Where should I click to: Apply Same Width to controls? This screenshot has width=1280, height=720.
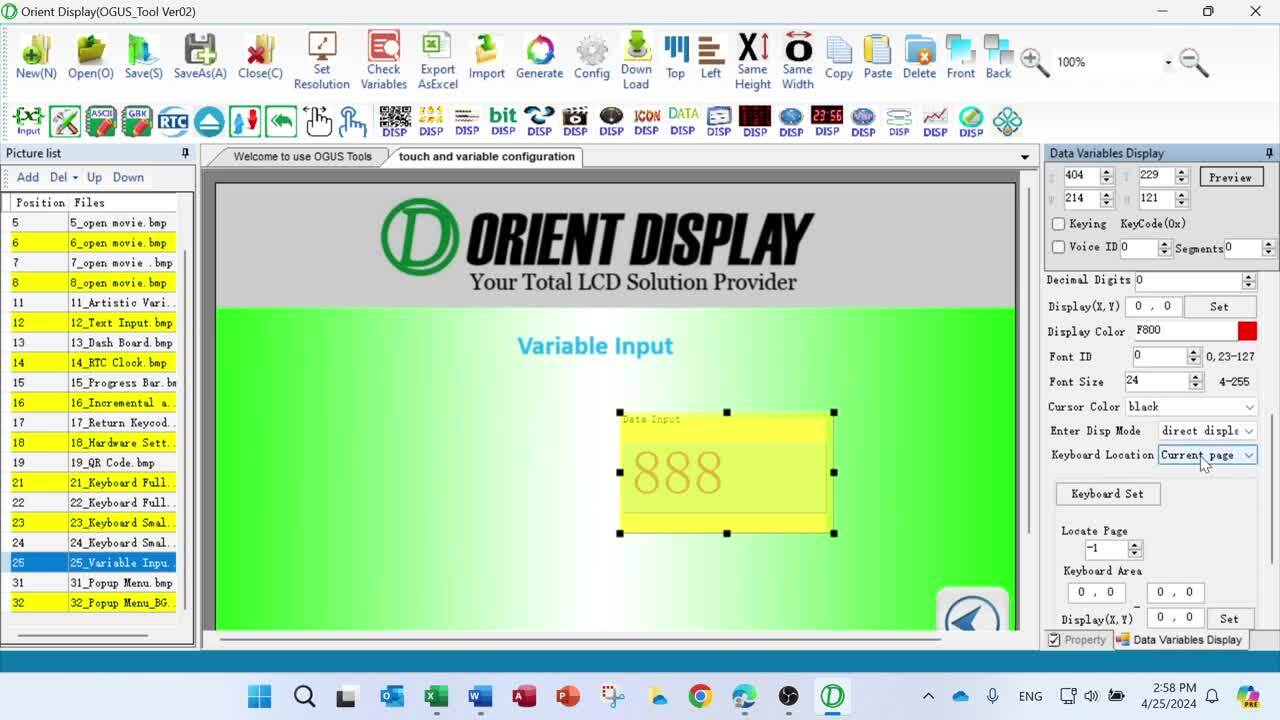click(798, 60)
